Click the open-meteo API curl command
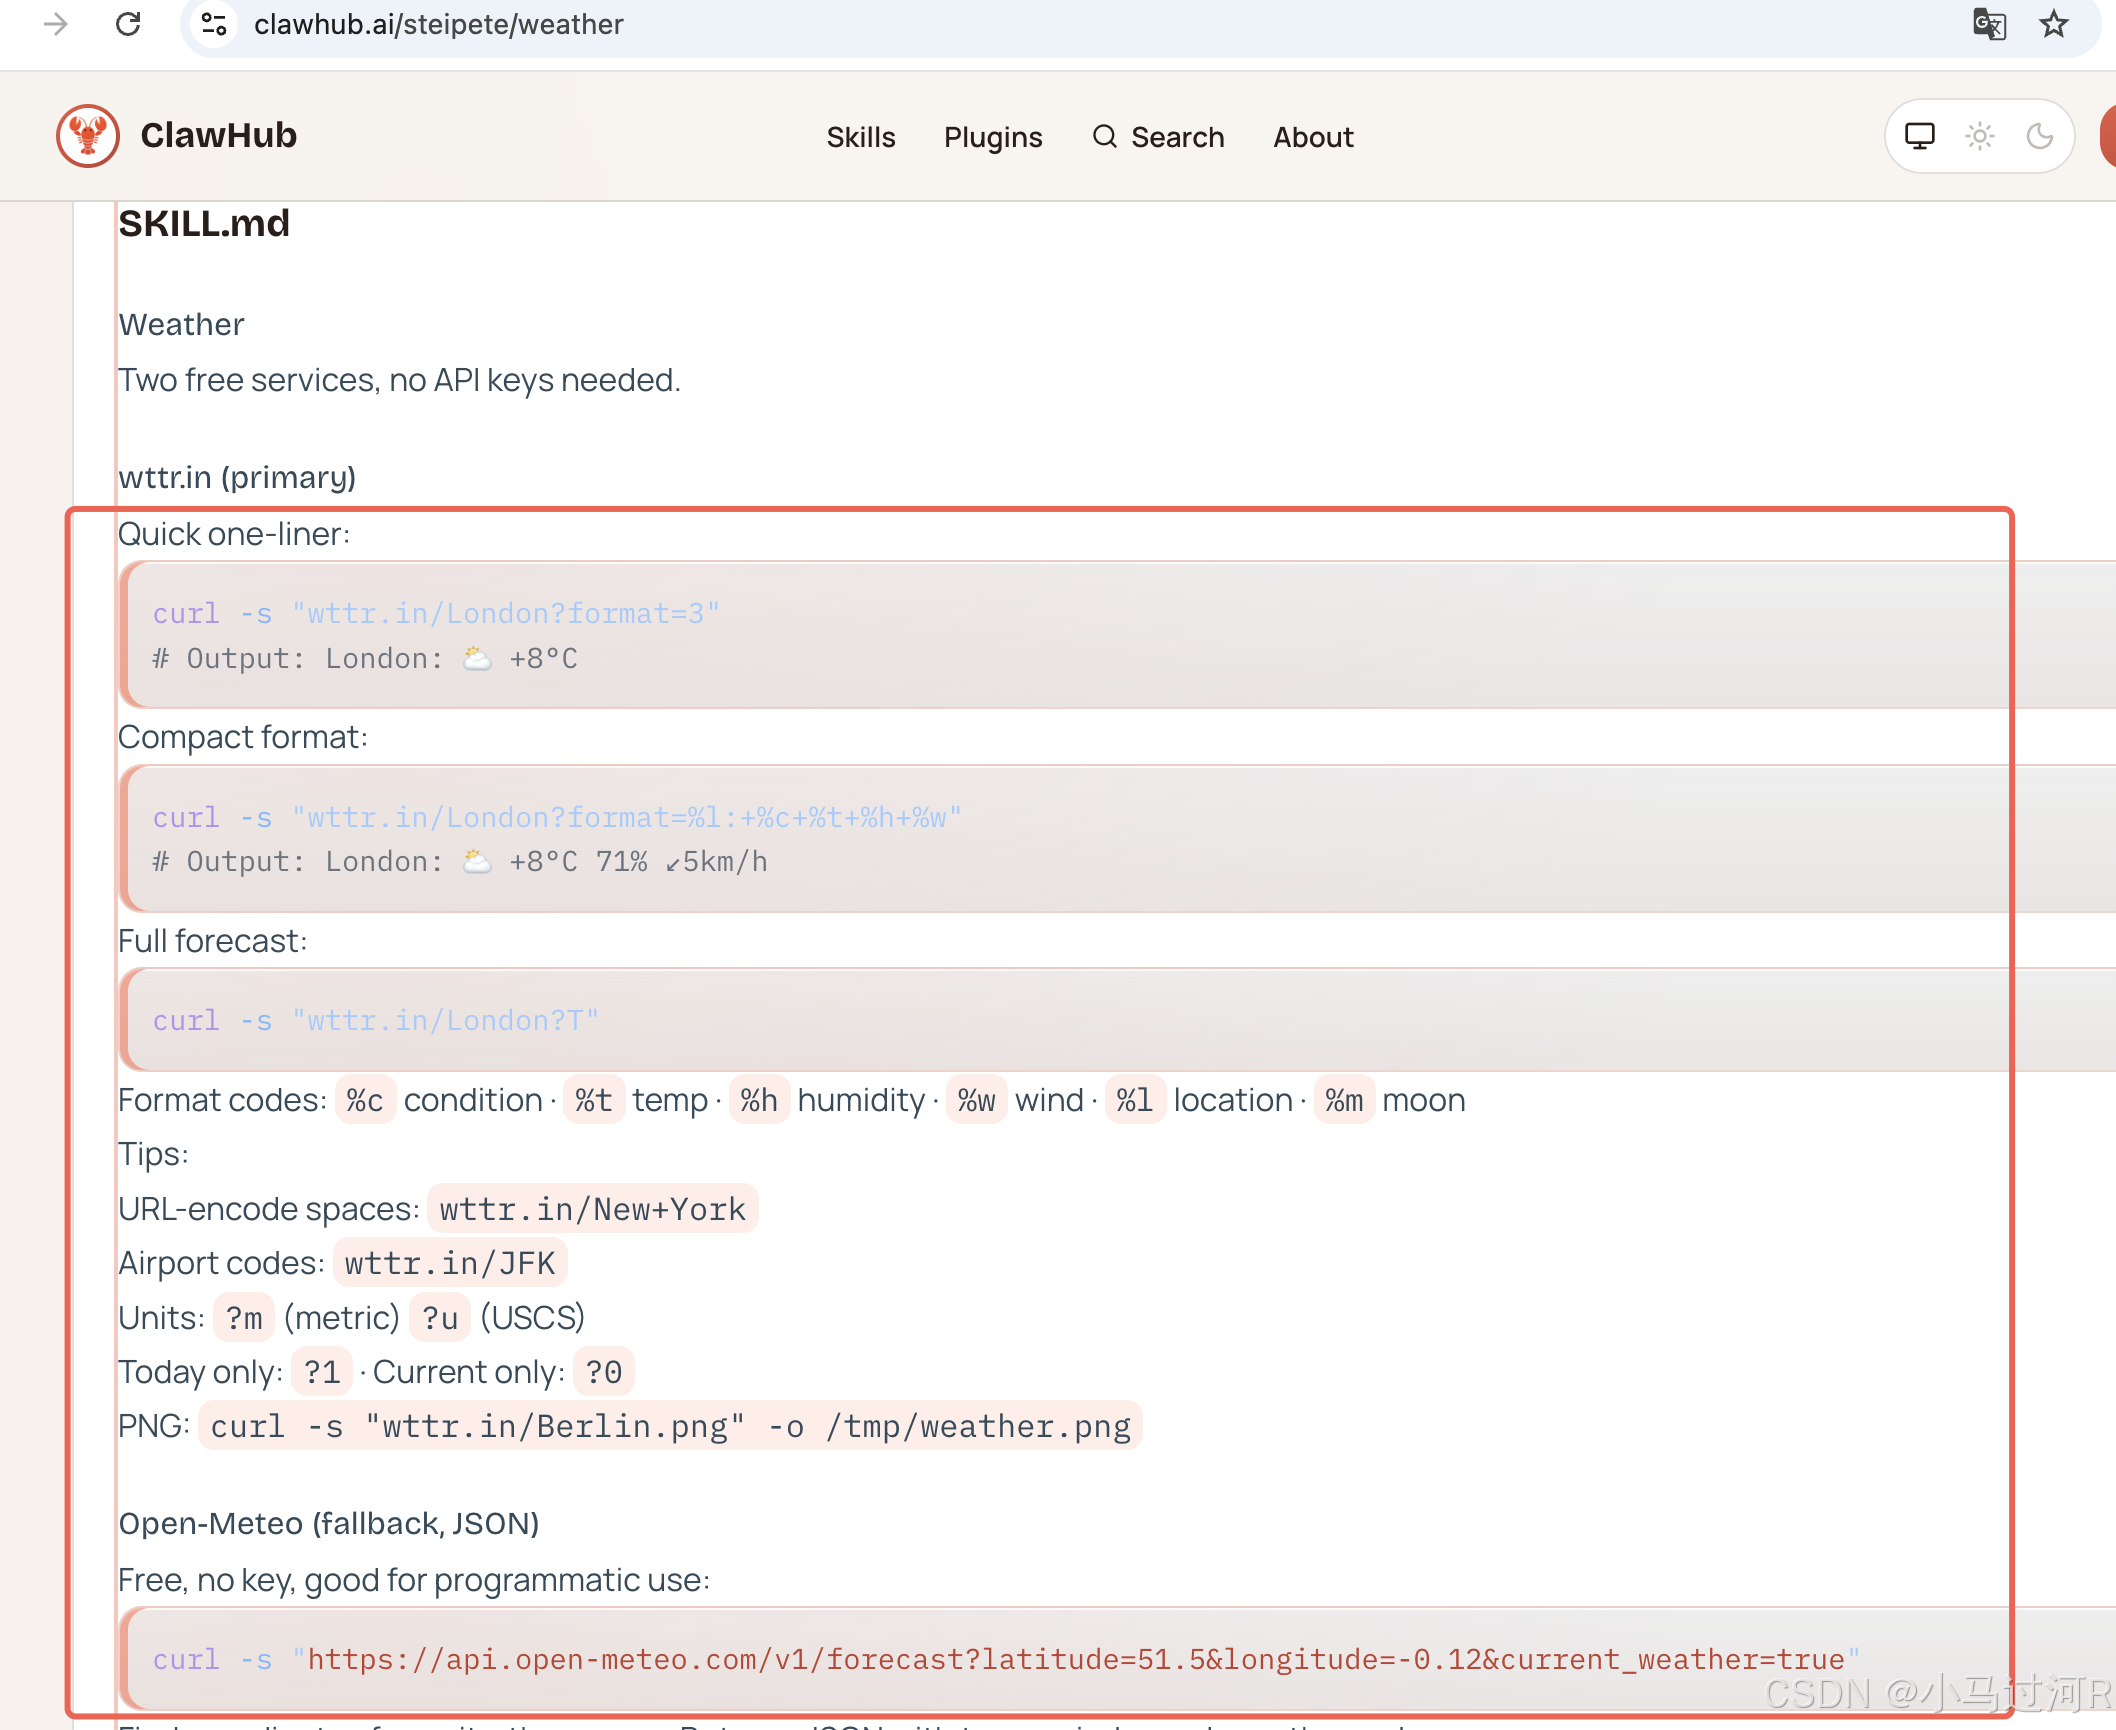 click(1004, 1659)
